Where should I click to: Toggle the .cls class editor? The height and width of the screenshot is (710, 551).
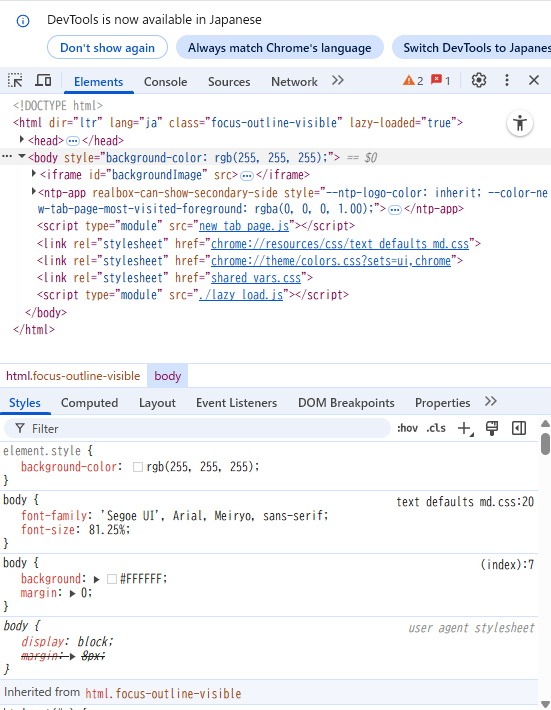(436, 428)
